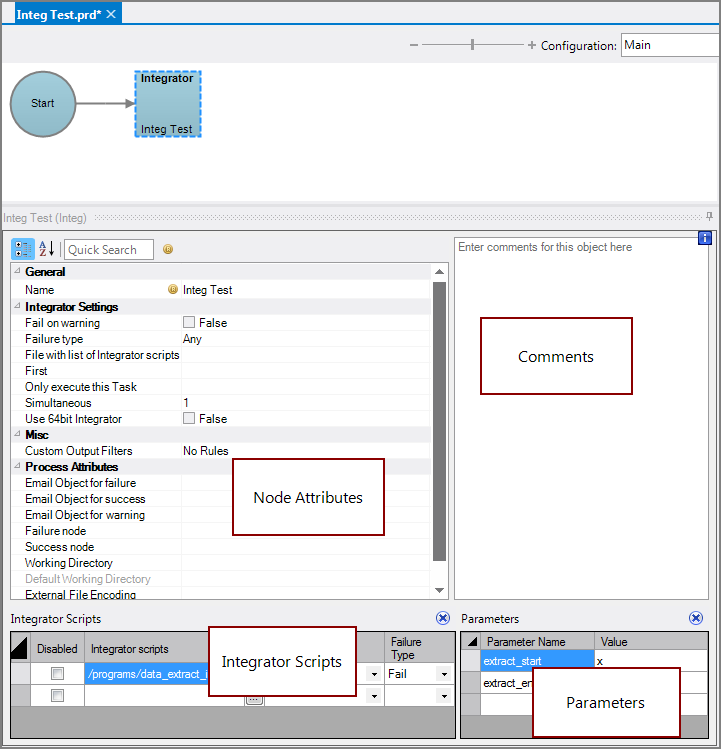Click scroll down arrow of properties list
The height and width of the screenshot is (749, 721).
point(440,590)
